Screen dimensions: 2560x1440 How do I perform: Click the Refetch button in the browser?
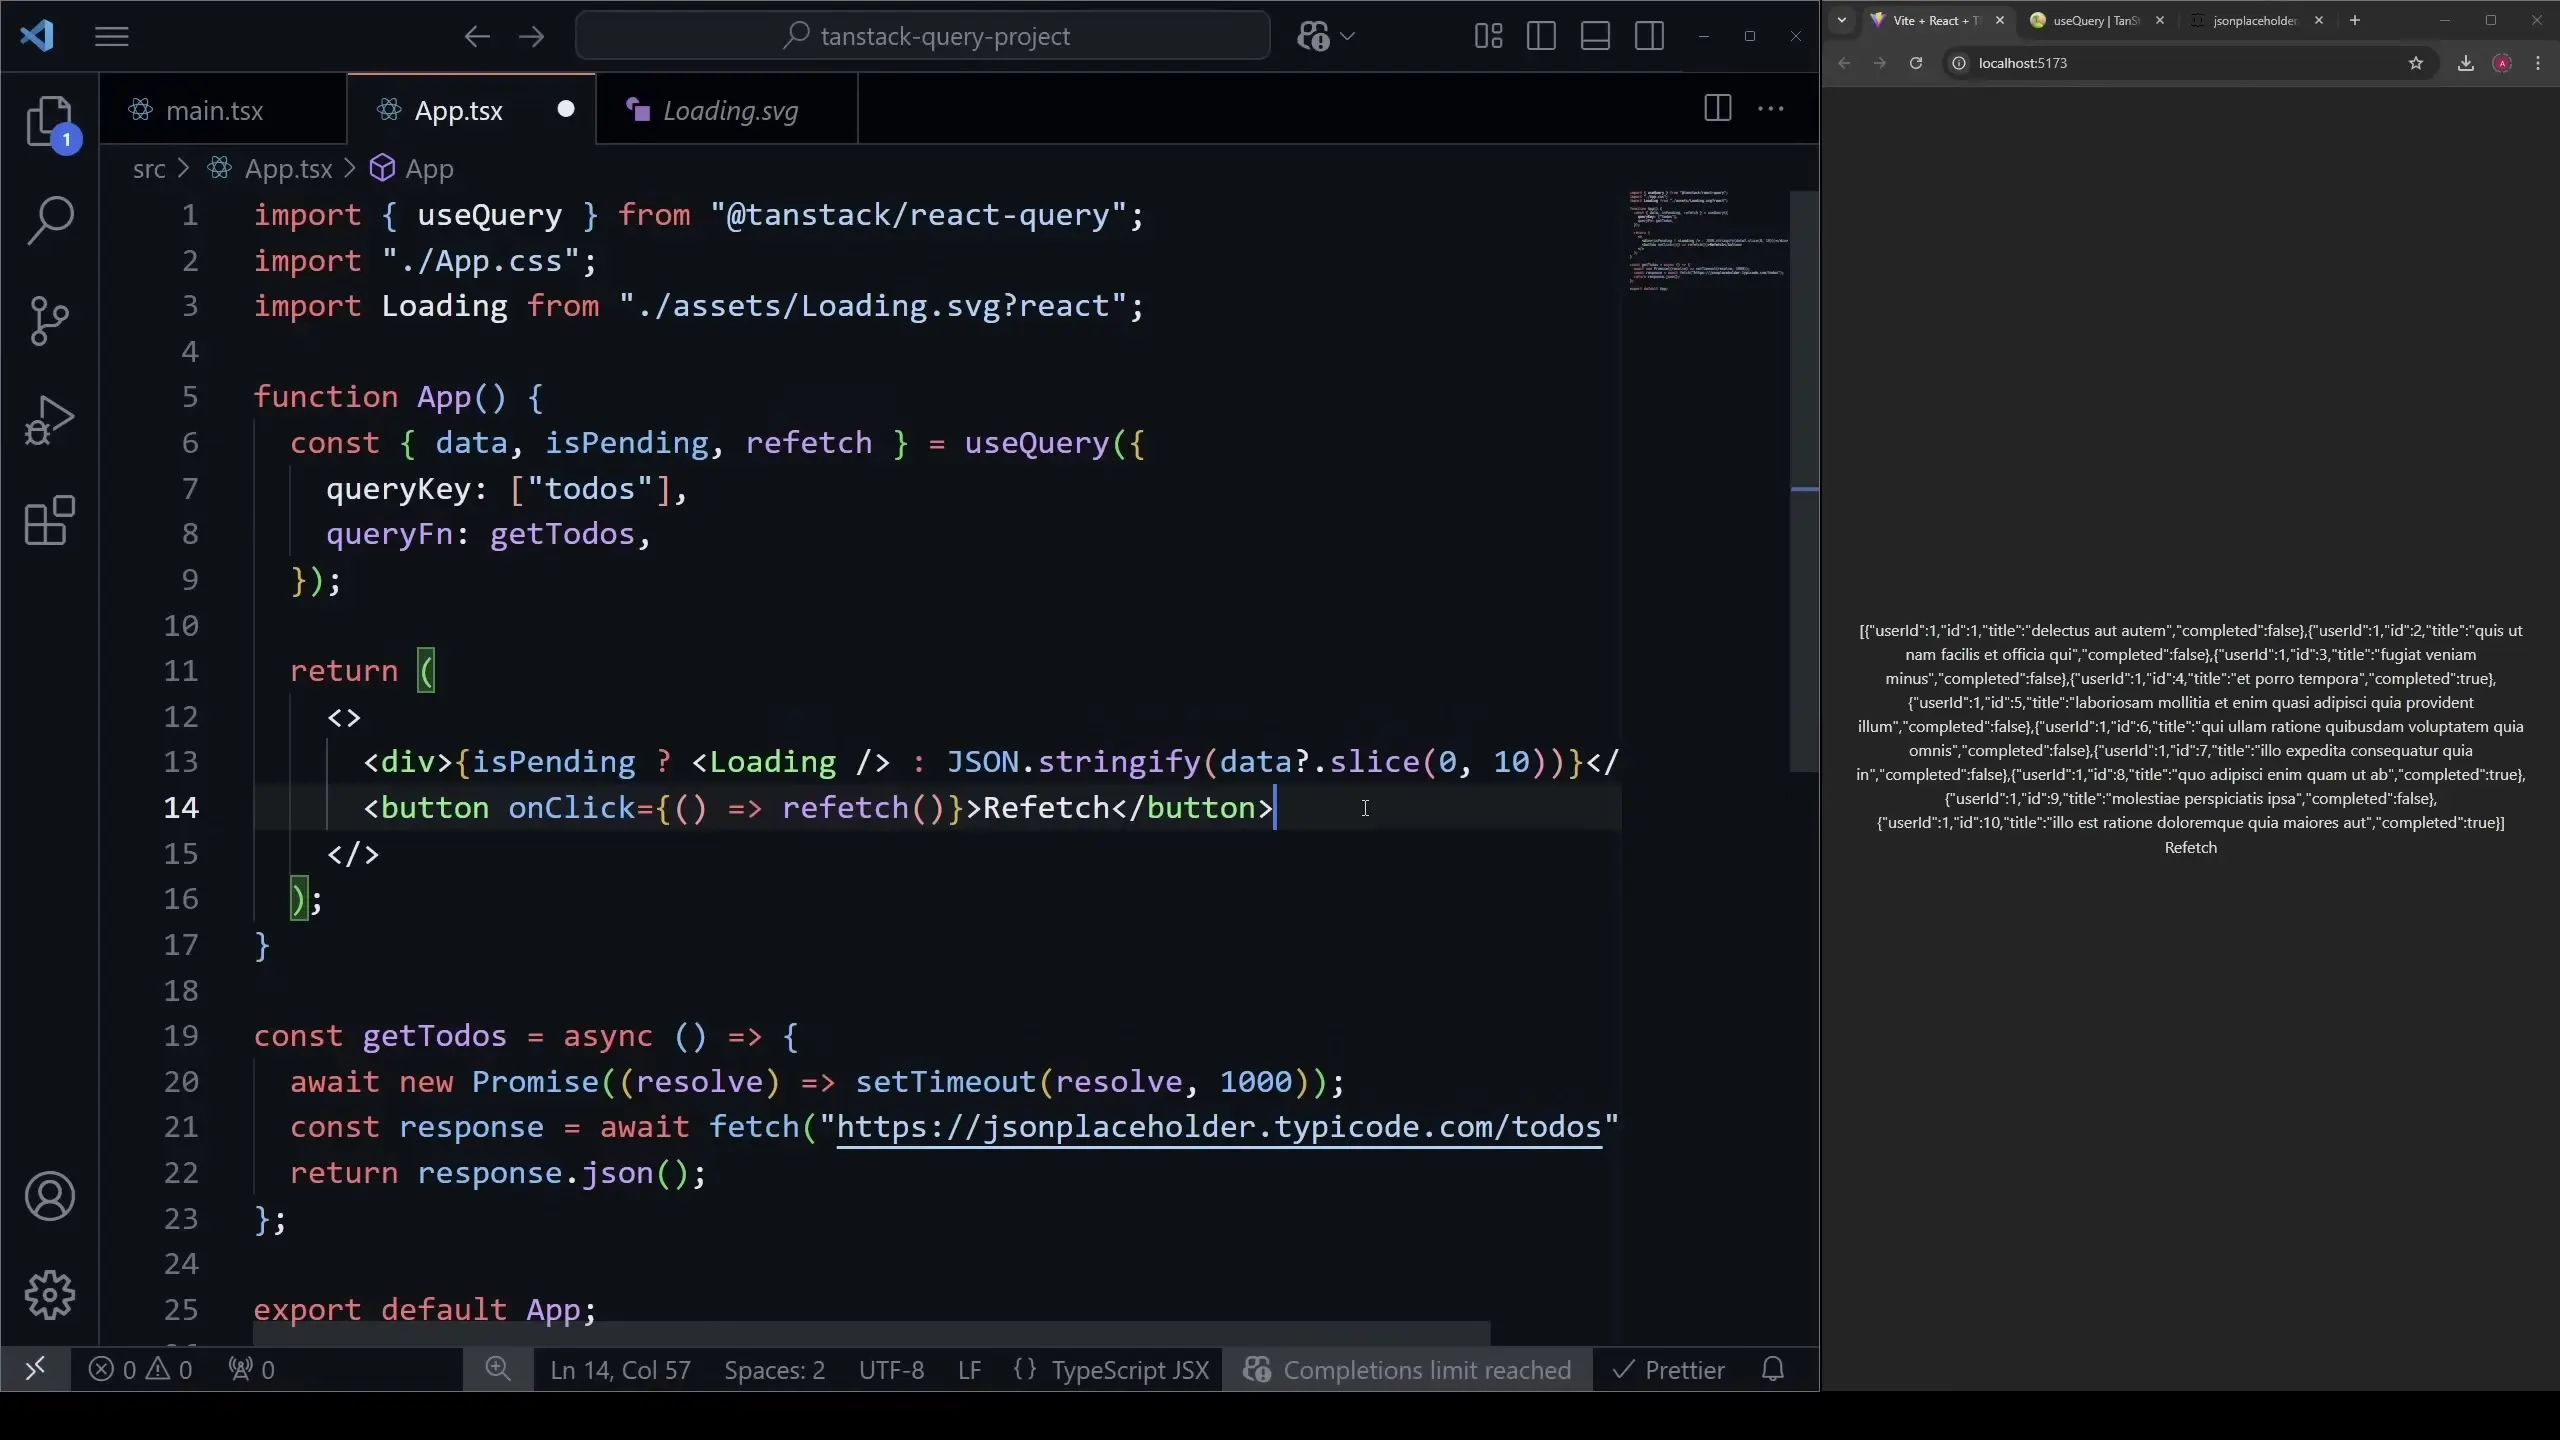coord(2190,847)
